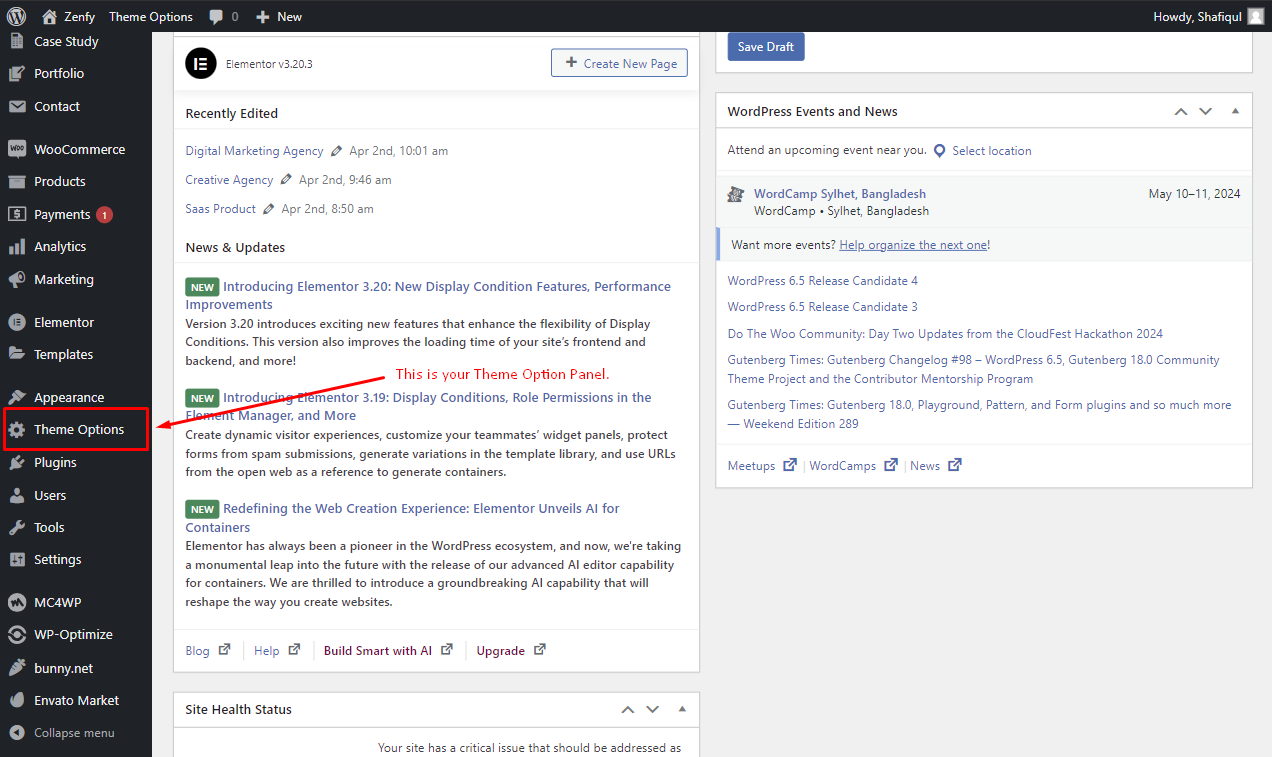Click the Save Draft button

coord(766,47)
